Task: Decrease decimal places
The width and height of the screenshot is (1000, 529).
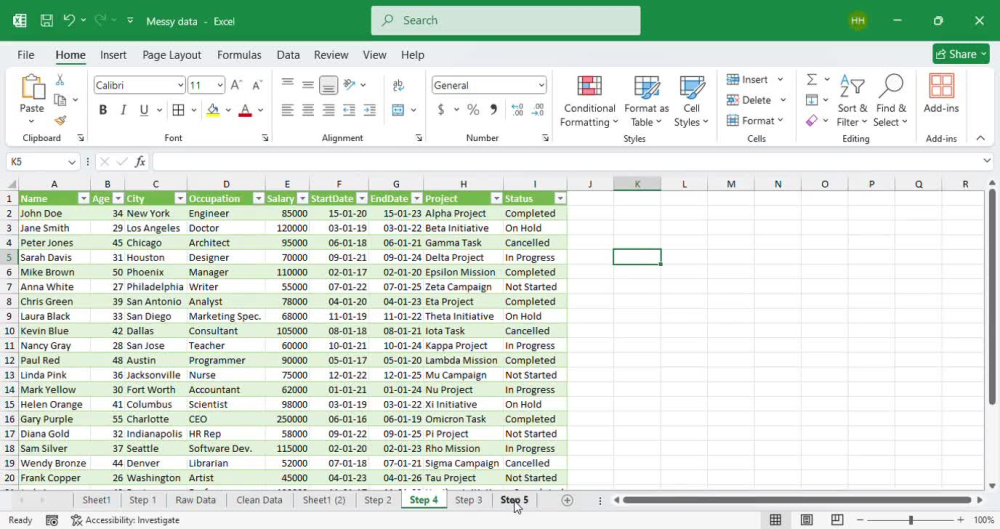Action: click(538, 110)
